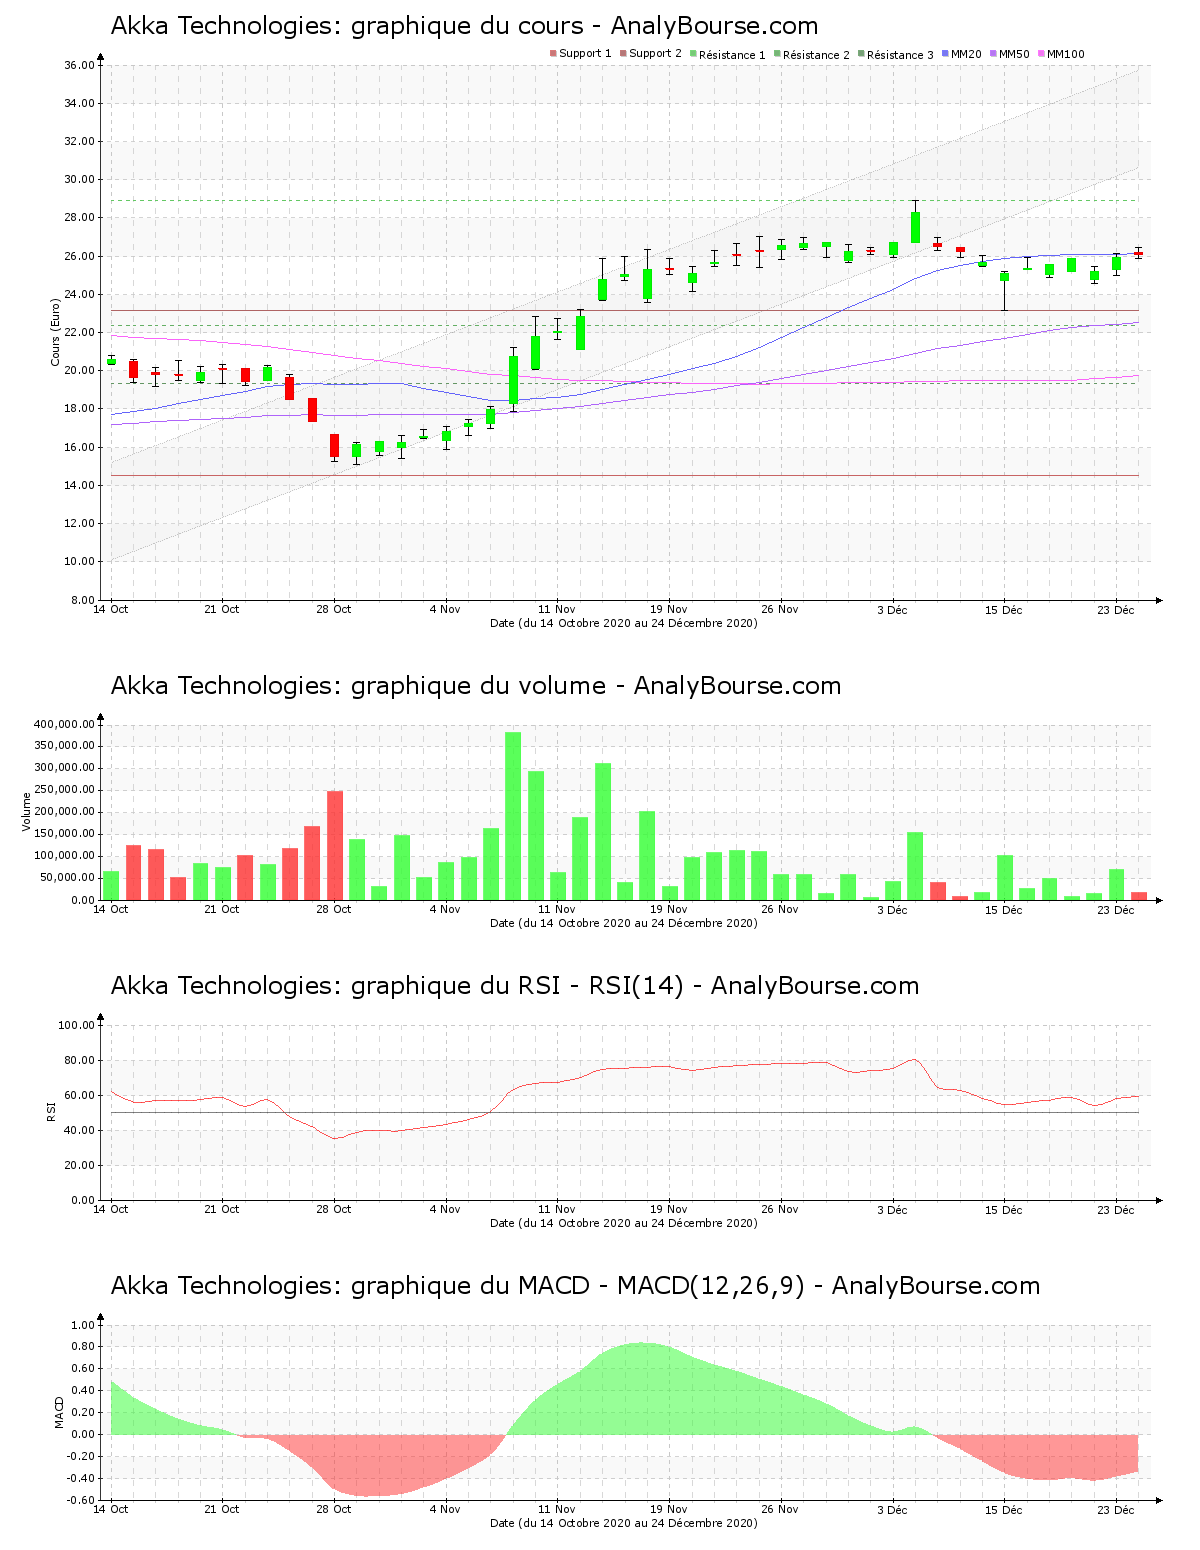Click '19 Nov' on the MACD chart axis
This screenshot has width=1200, height=1550.
(669, 1509)
